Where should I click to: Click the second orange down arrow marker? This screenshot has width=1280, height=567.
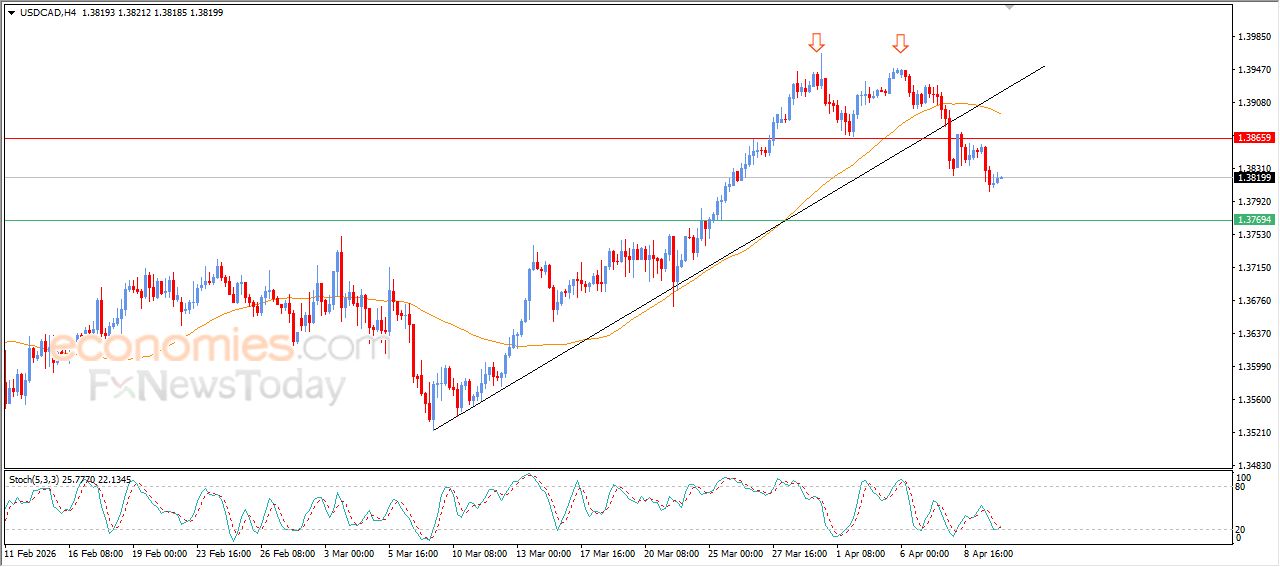[900, 42]
